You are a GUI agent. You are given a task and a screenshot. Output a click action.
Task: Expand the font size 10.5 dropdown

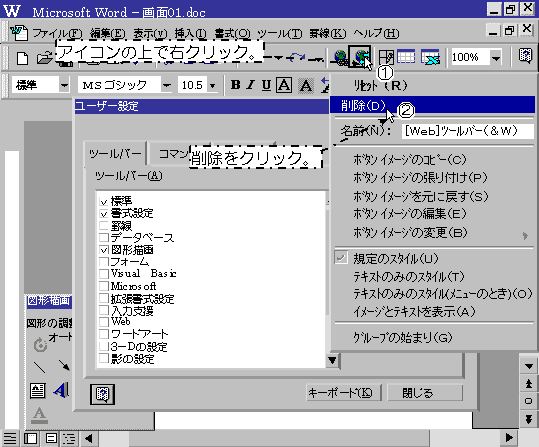212,85
